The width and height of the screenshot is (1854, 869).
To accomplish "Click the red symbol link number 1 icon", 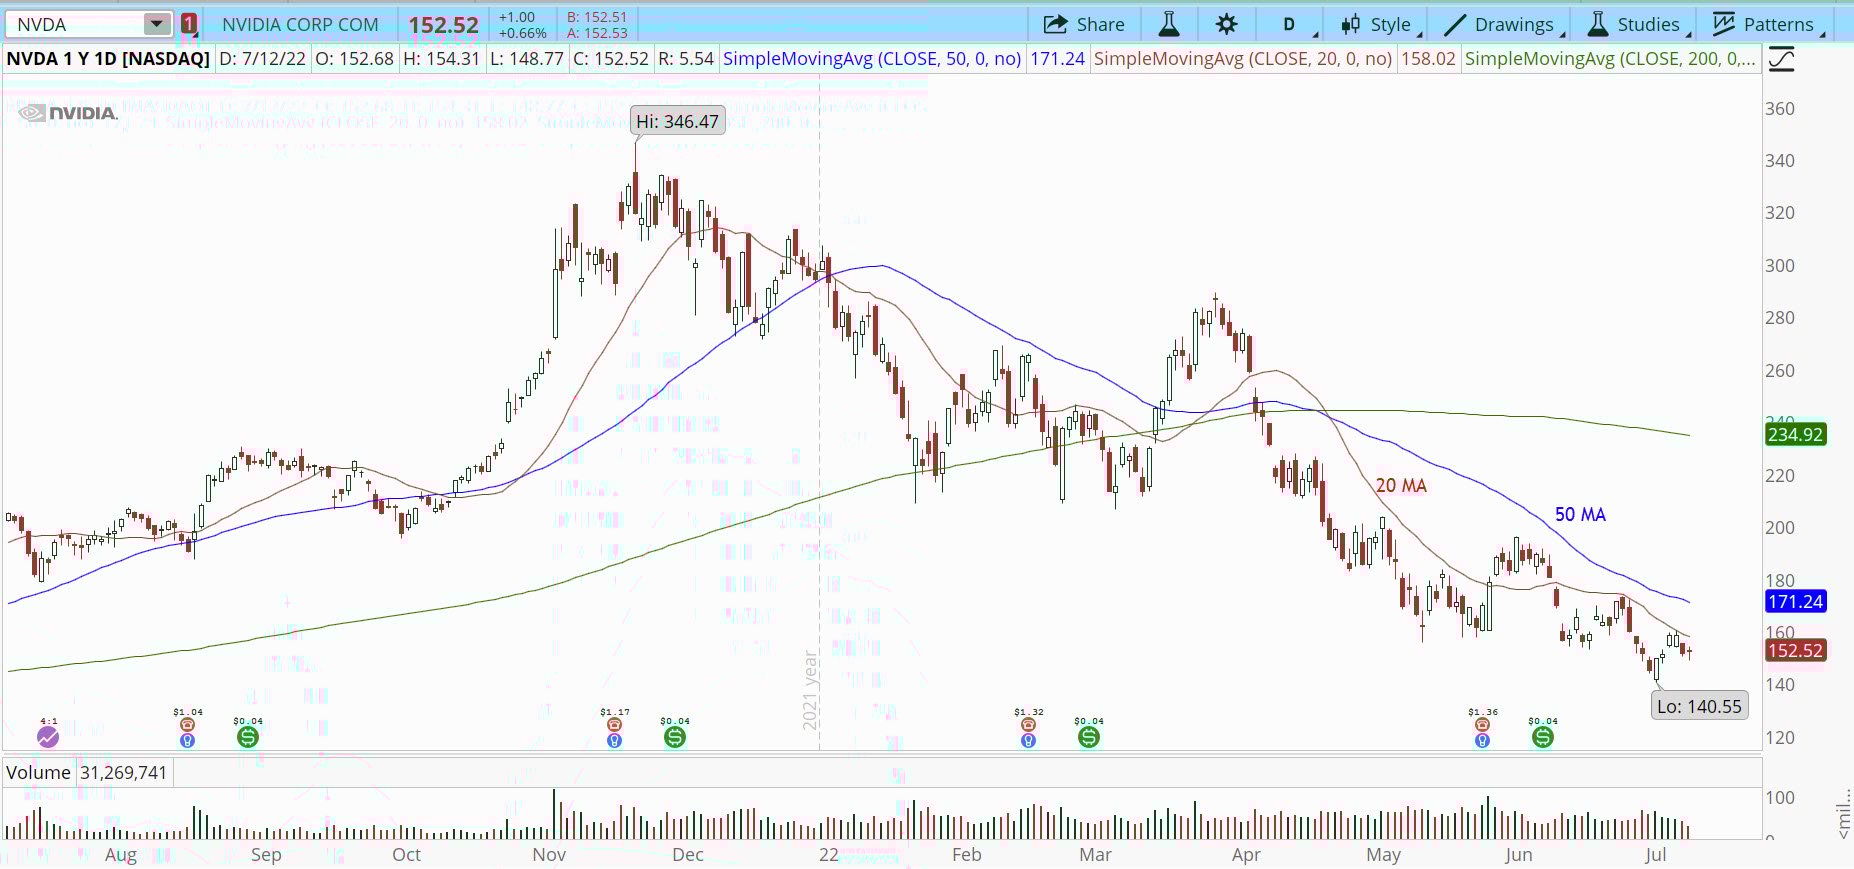I will click(x=189, y=24).
